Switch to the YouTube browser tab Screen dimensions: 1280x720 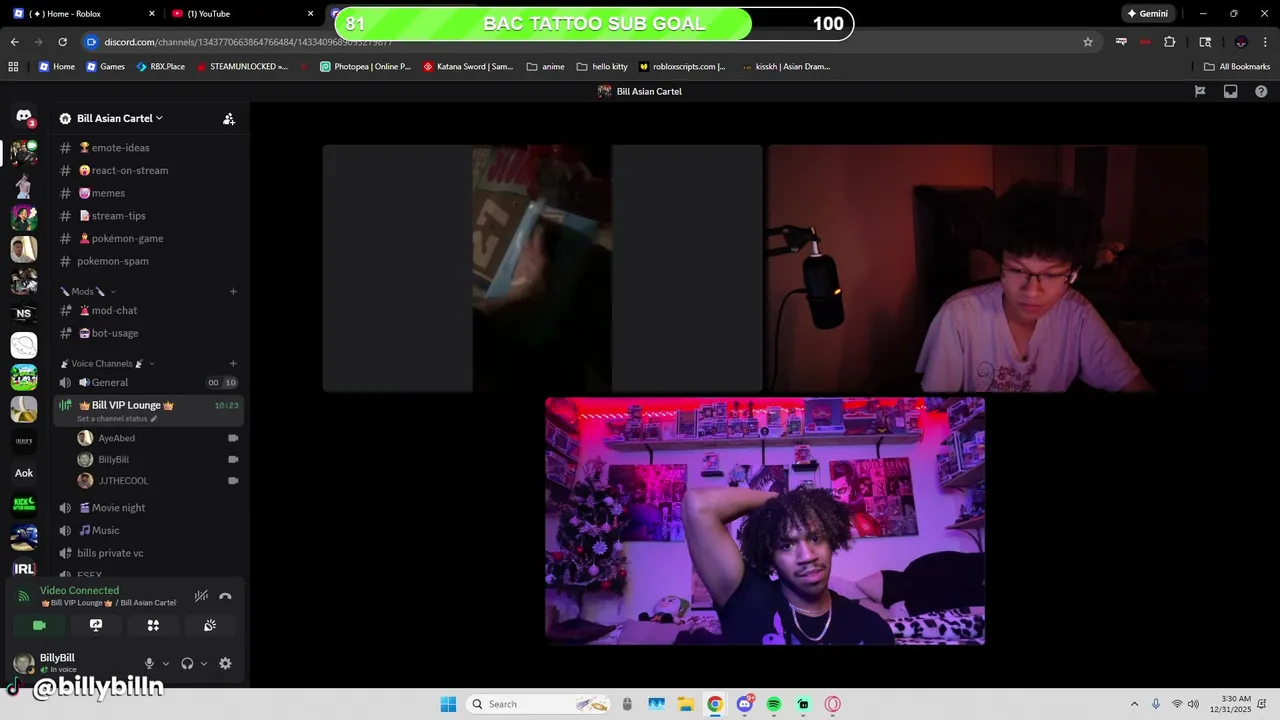(x=241, y=14)
